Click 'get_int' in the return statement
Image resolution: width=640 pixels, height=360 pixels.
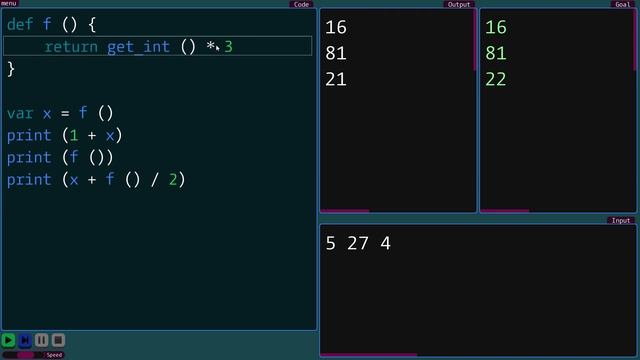point(138,47)
